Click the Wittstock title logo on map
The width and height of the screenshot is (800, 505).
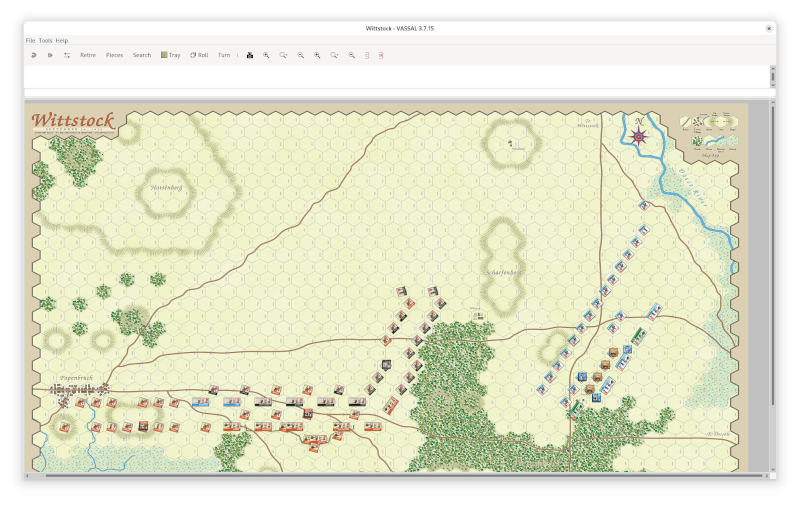73,121
